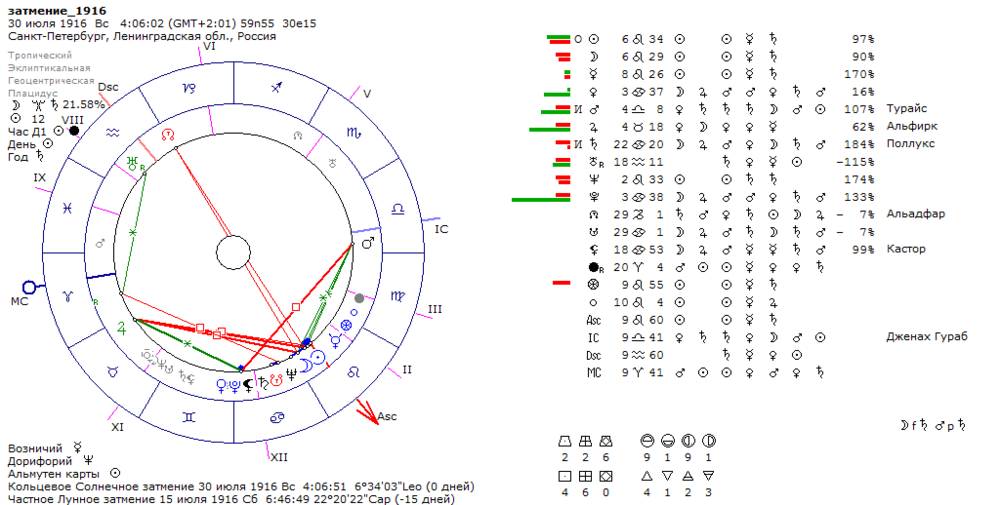Select the square icon with diamond inside
The height and width of the screenshot is (505, 1000).
605,476
